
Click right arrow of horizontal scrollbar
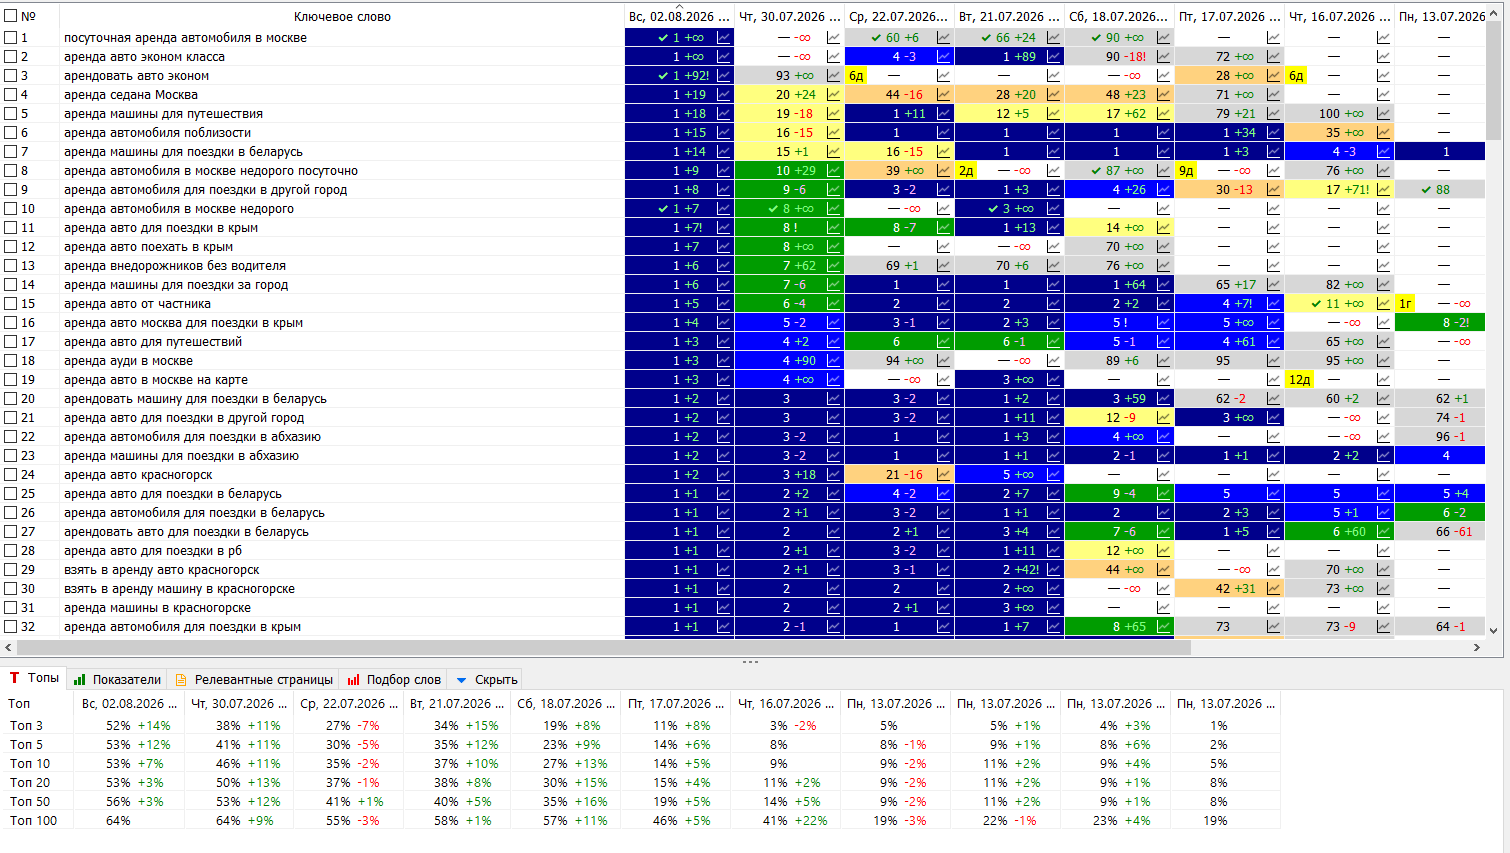(1477, 647)
